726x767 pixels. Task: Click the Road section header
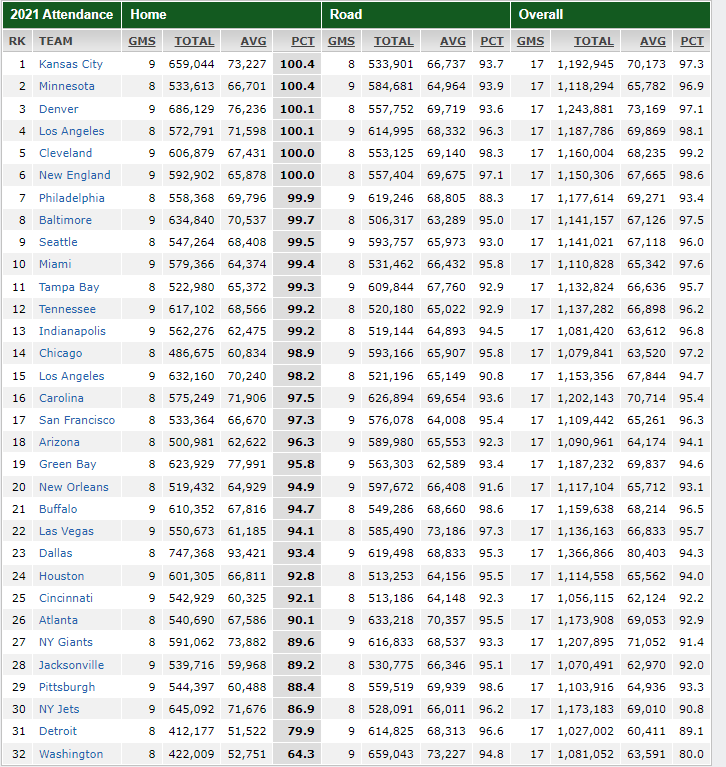click(416, 15)
